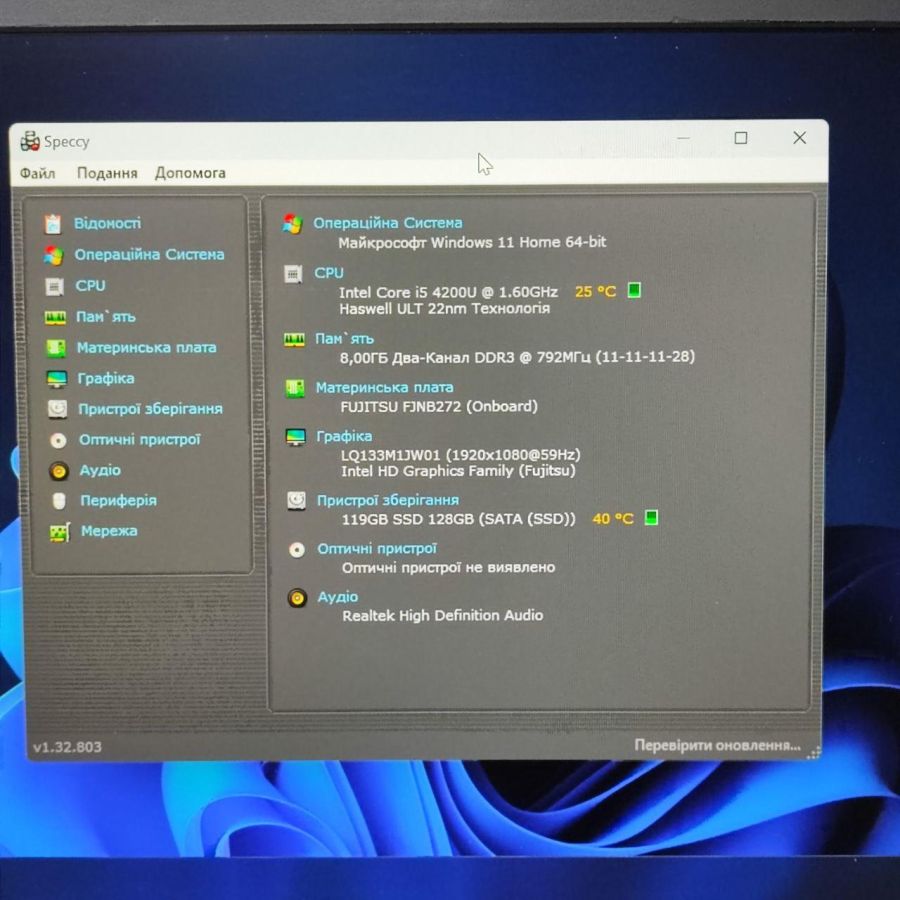Viewport: 900px width, 900px height.
Task: Click version v1.32.803 label
Action: [67, 747]
